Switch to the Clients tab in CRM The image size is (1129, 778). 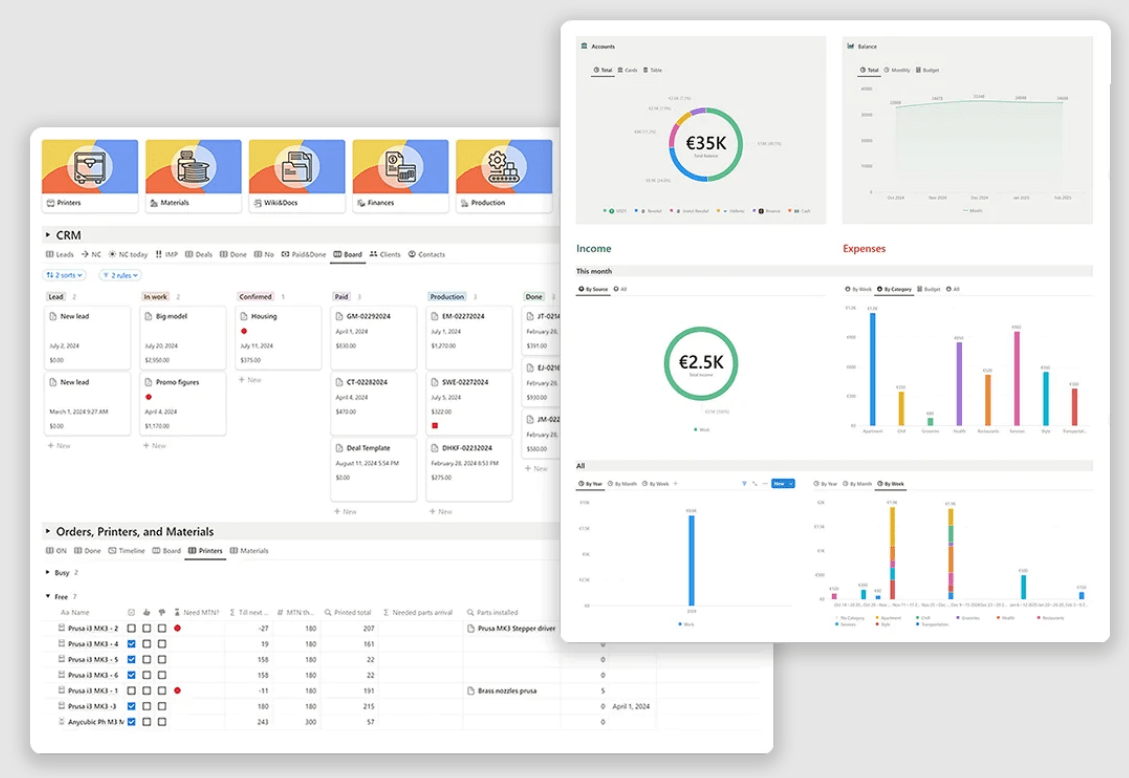tap(384, 254)
